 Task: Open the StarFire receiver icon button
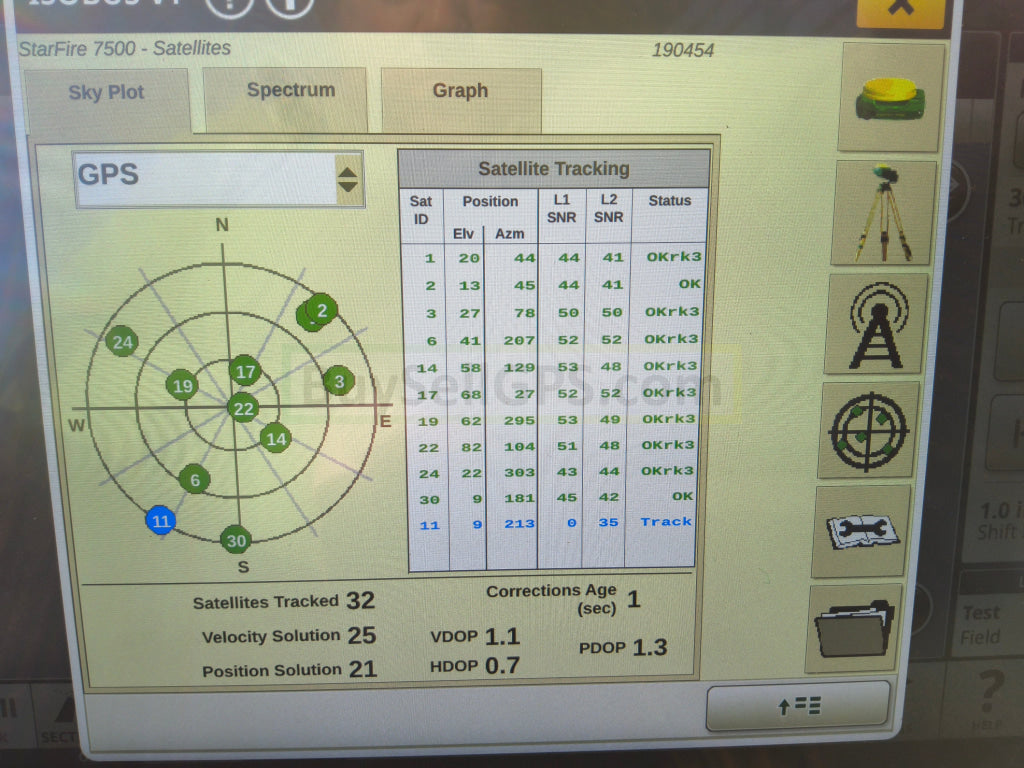point(891,98)
